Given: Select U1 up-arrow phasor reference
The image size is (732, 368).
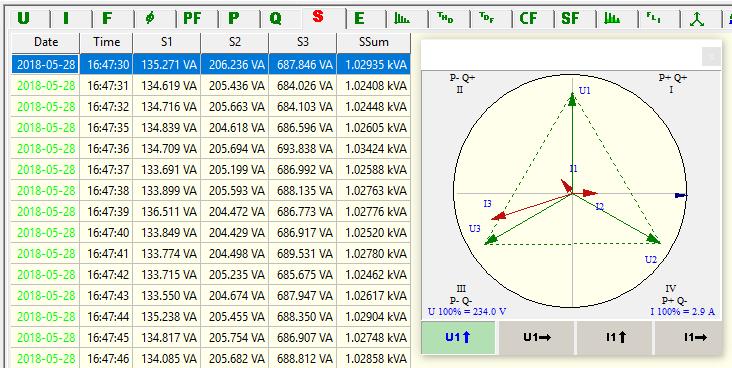Looking at the screenshot, I should [x=458, y=337].
